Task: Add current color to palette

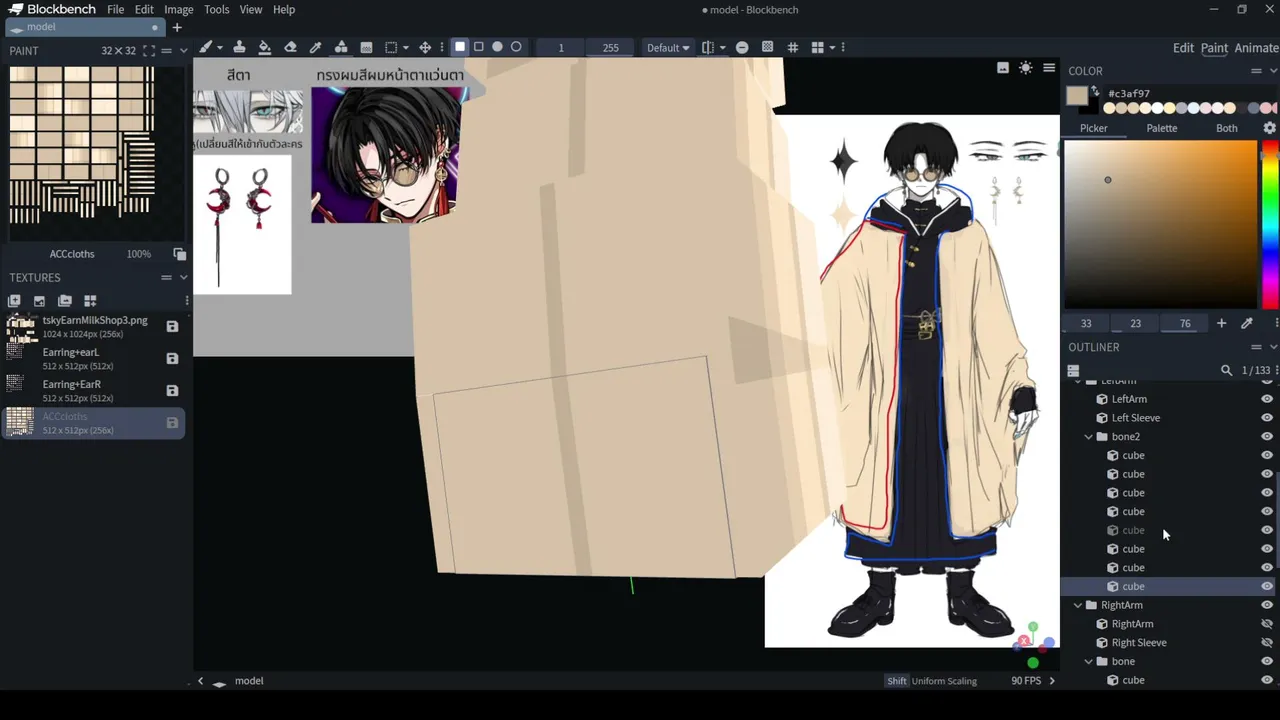Action: click(x=1221, y=323)
